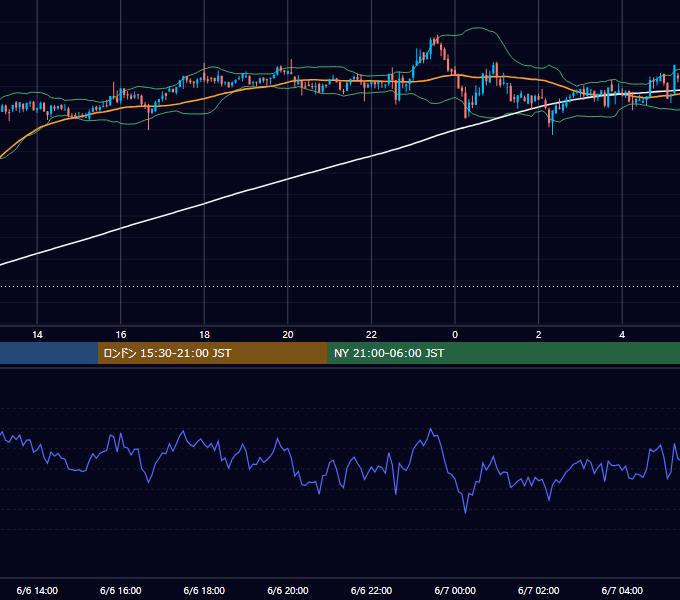The height and width of the screenshot is (600, 680).
Task: Click the '14' hour label on the price chart axis
Action: [37, 335]
